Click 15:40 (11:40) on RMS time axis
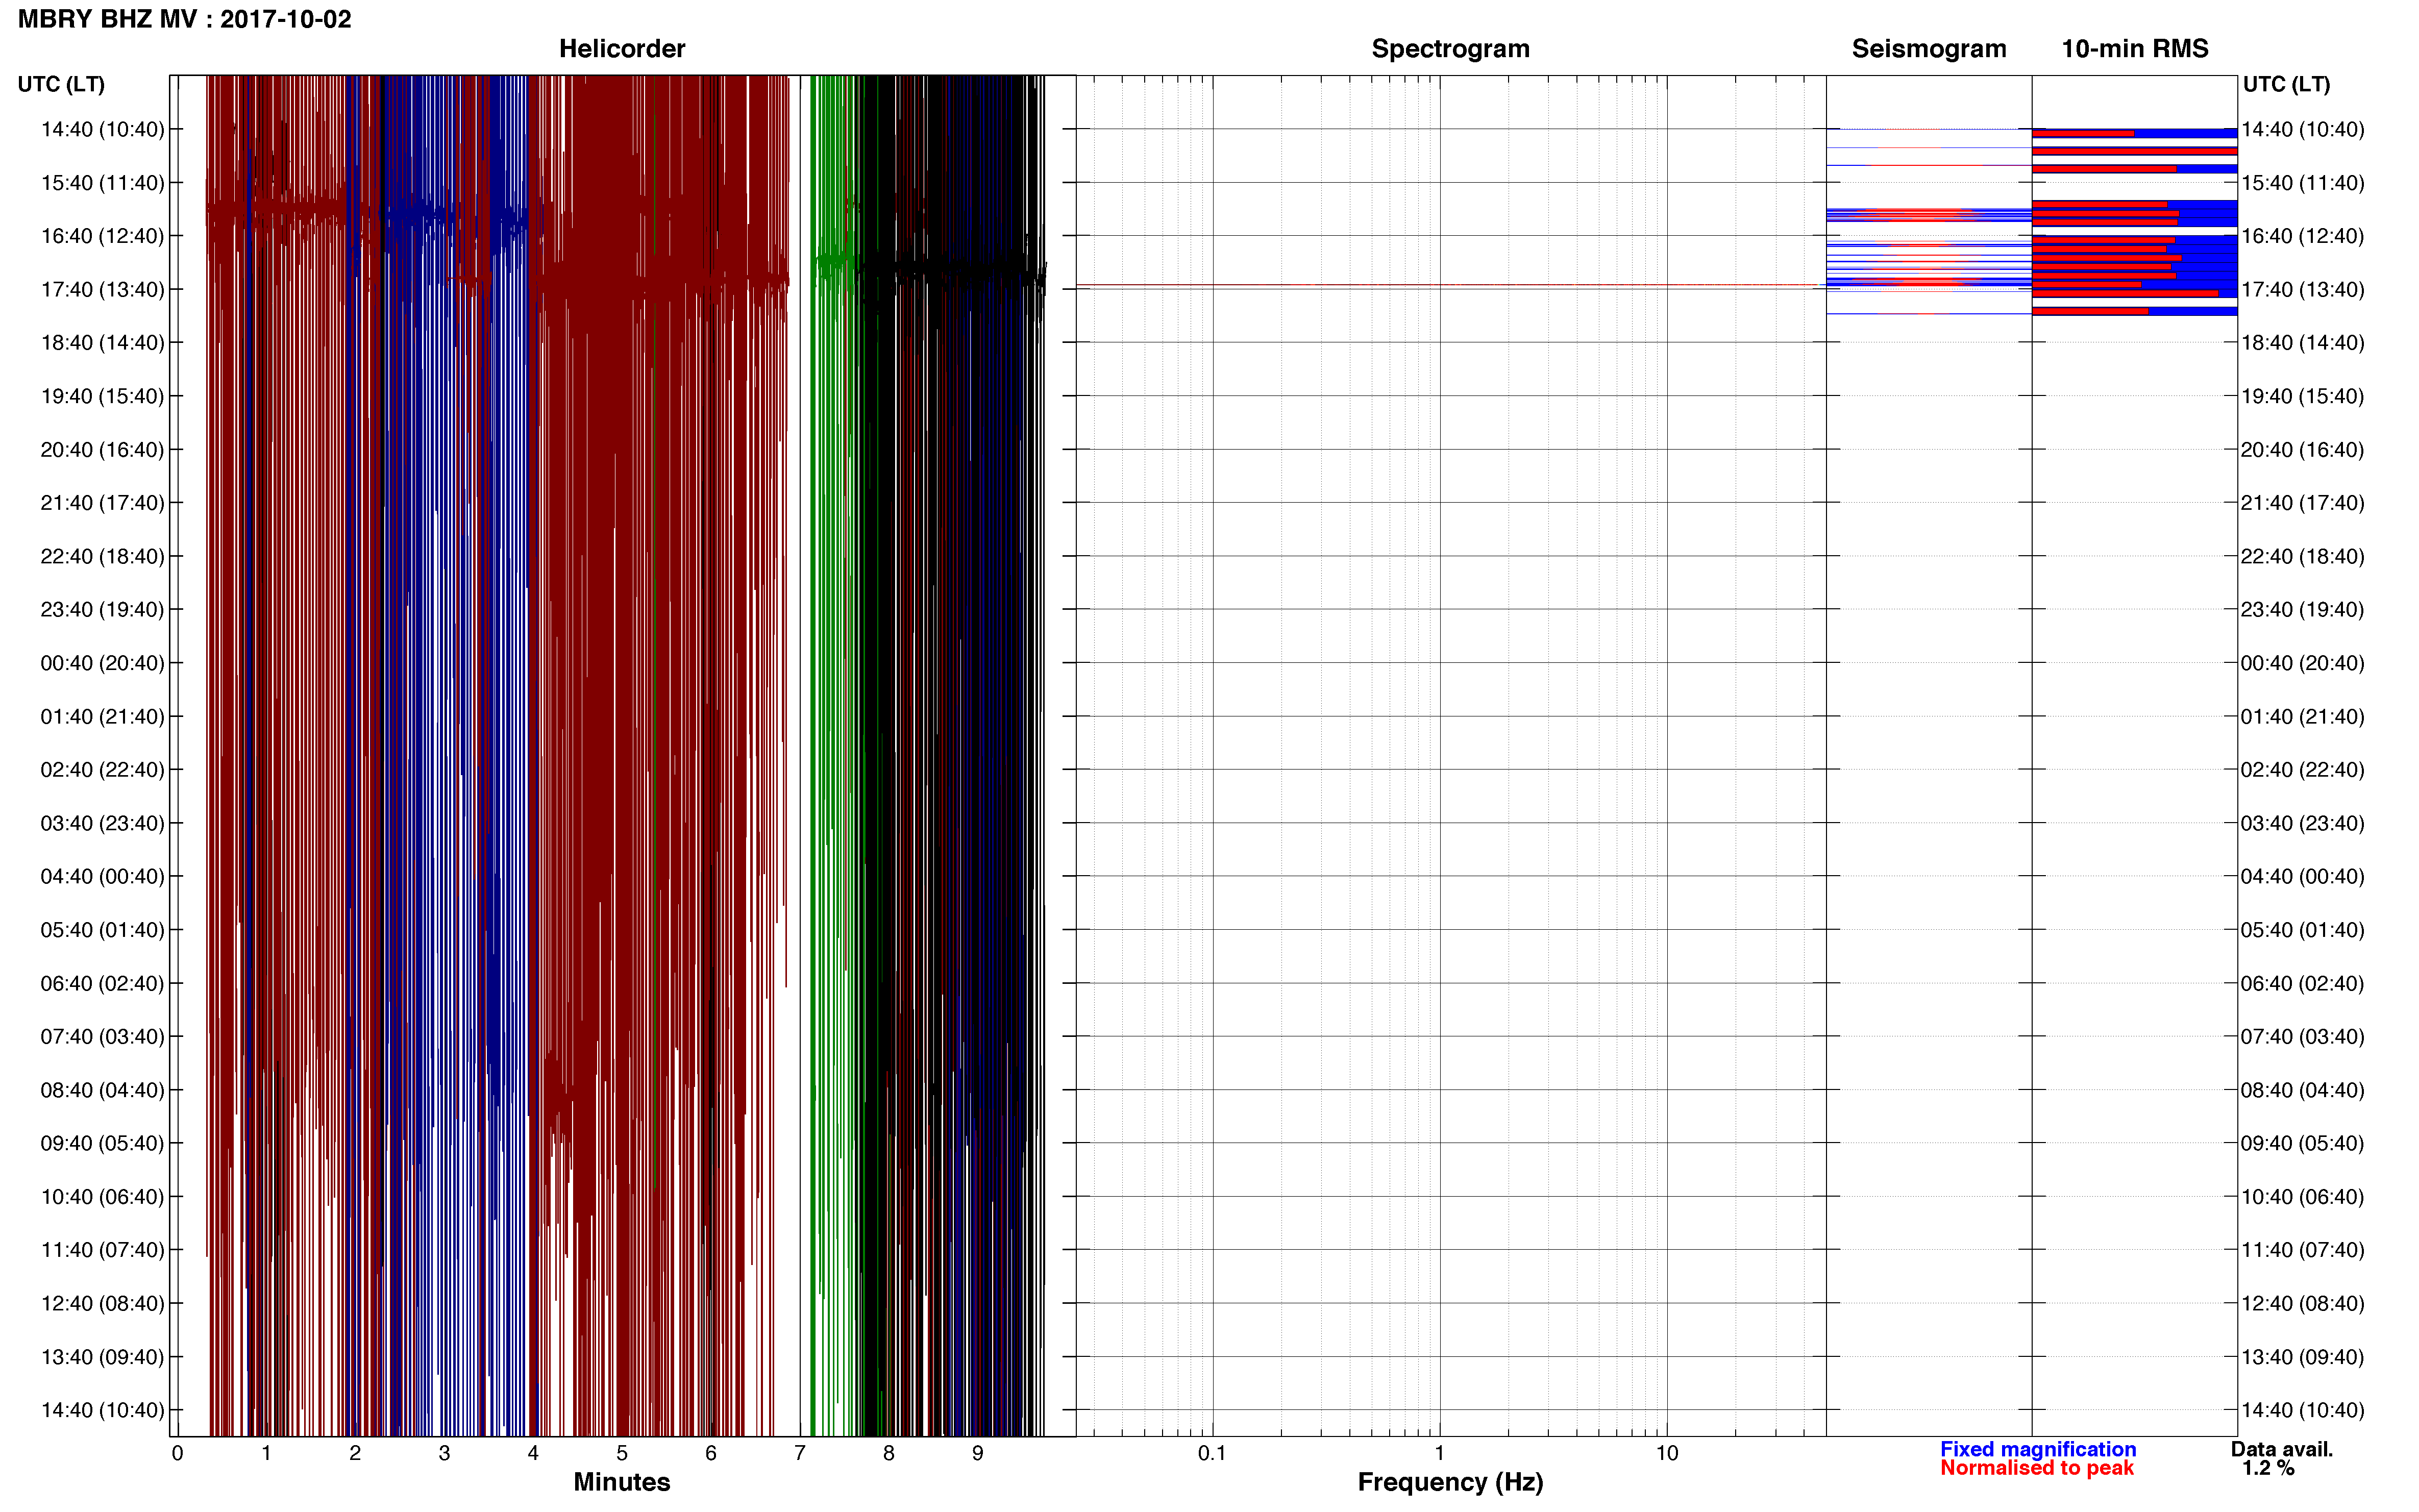 [2303, 183]
